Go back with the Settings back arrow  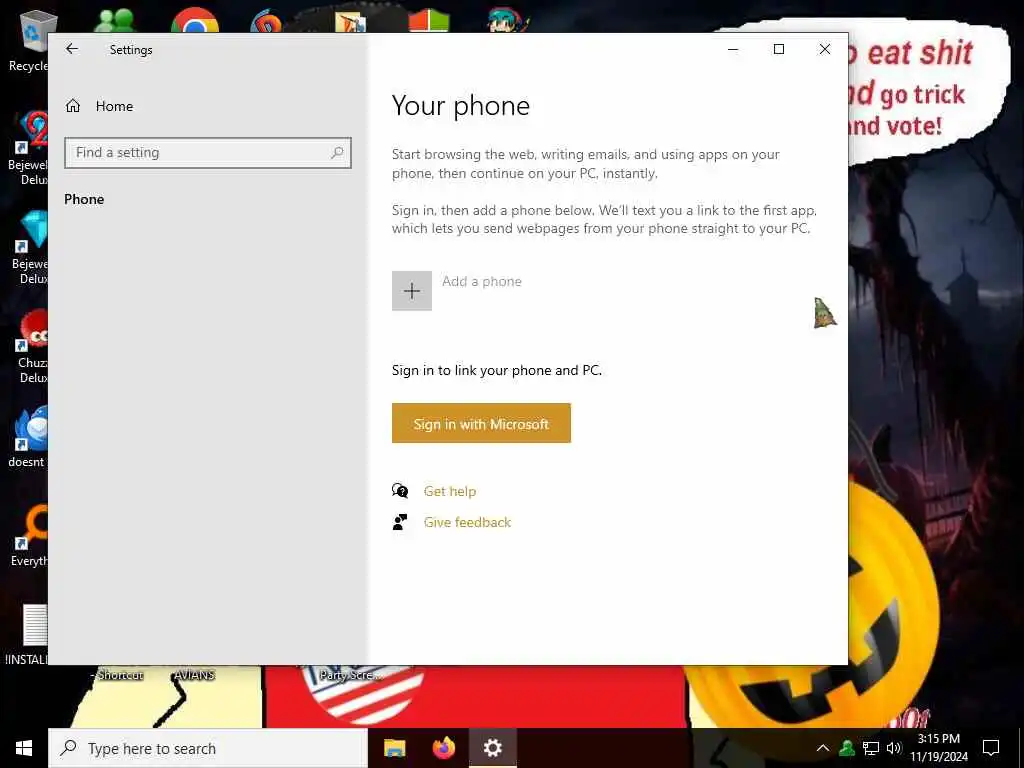click(x=72, y=49)
